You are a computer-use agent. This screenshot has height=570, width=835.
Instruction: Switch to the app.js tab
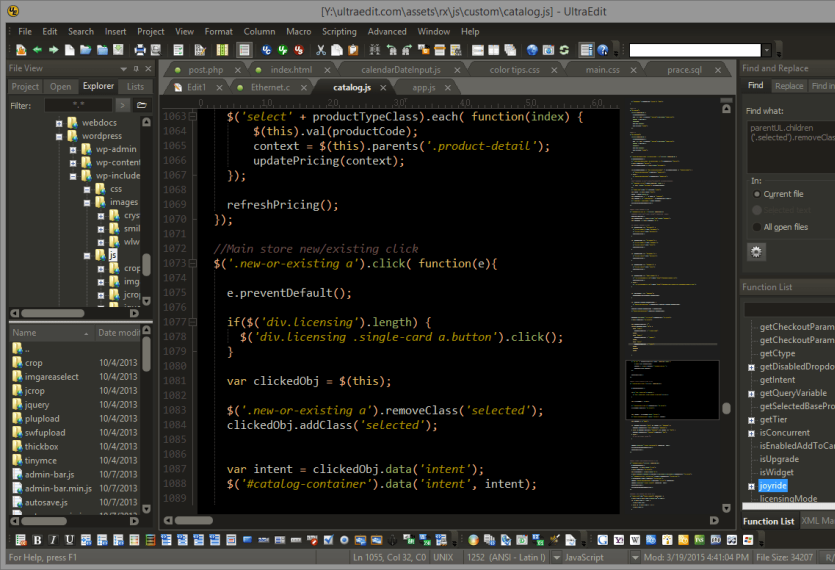pos(424,87)
